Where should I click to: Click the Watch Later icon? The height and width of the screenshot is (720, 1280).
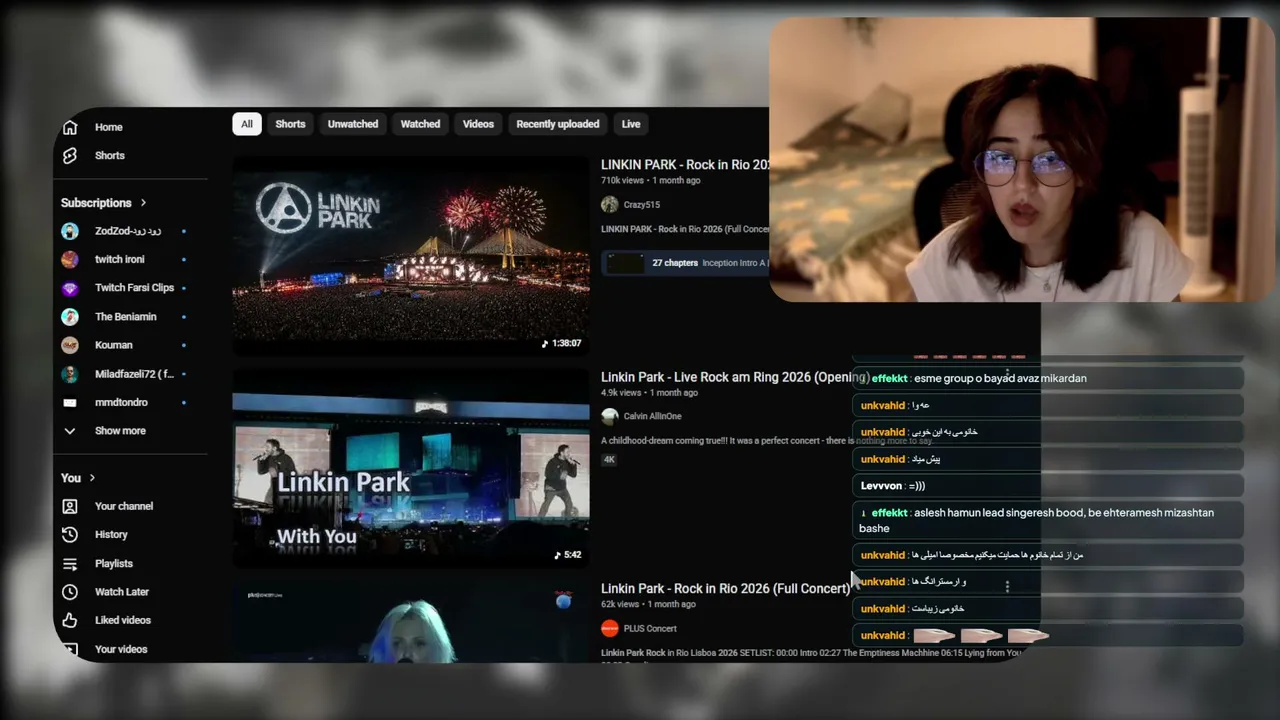pyautogui.click(x=70, y=592)
